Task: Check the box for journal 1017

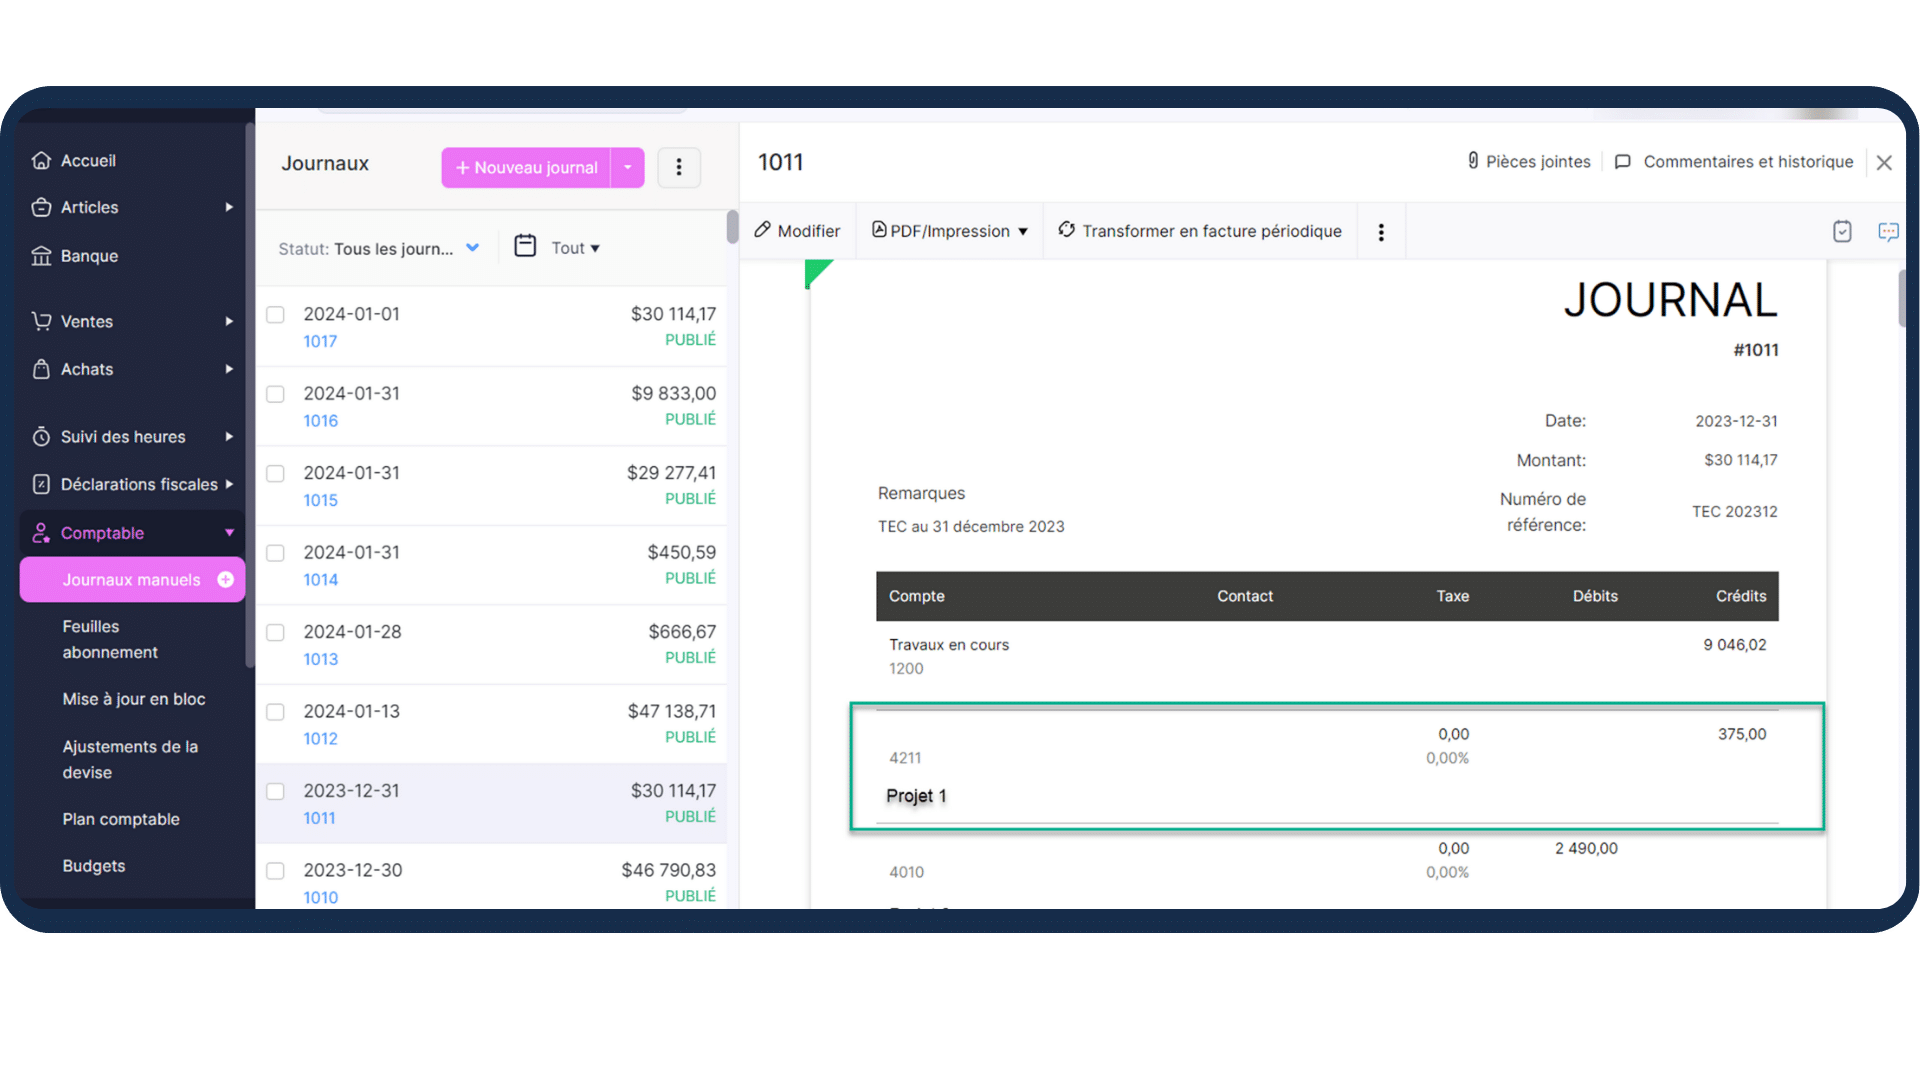Action: click(275, 315)
